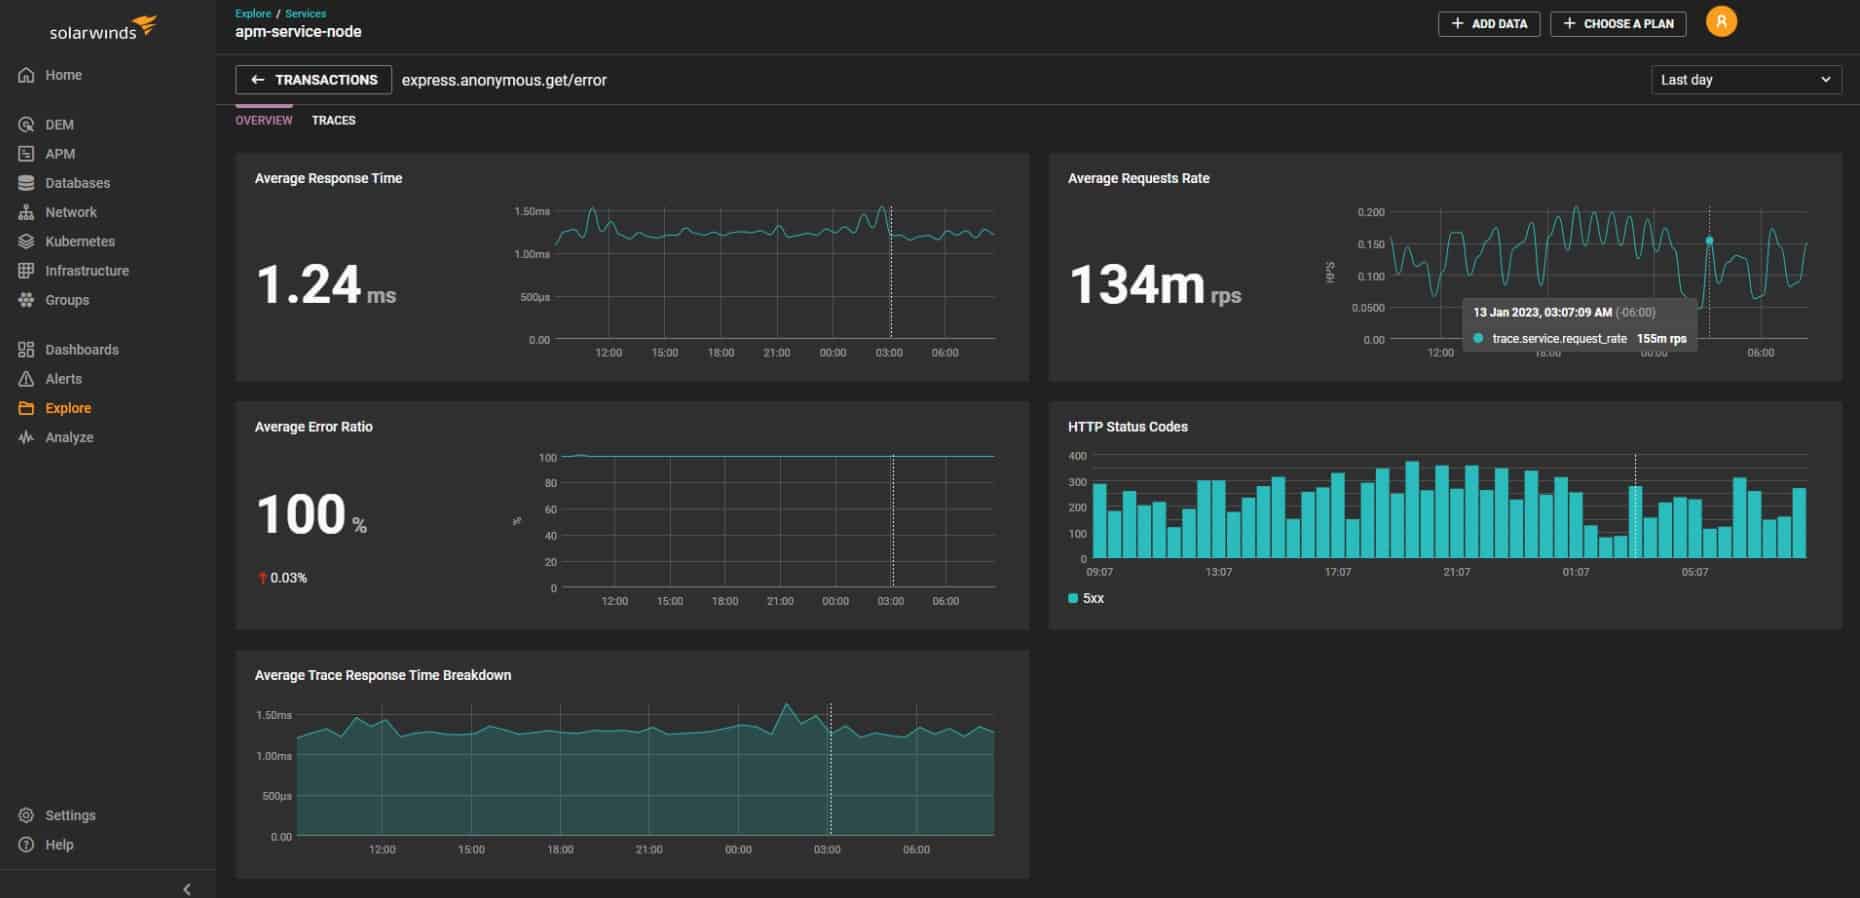The image size is (1860, 898).
Task: Click the Infrastructure grid icon
Action: [26, 271]
